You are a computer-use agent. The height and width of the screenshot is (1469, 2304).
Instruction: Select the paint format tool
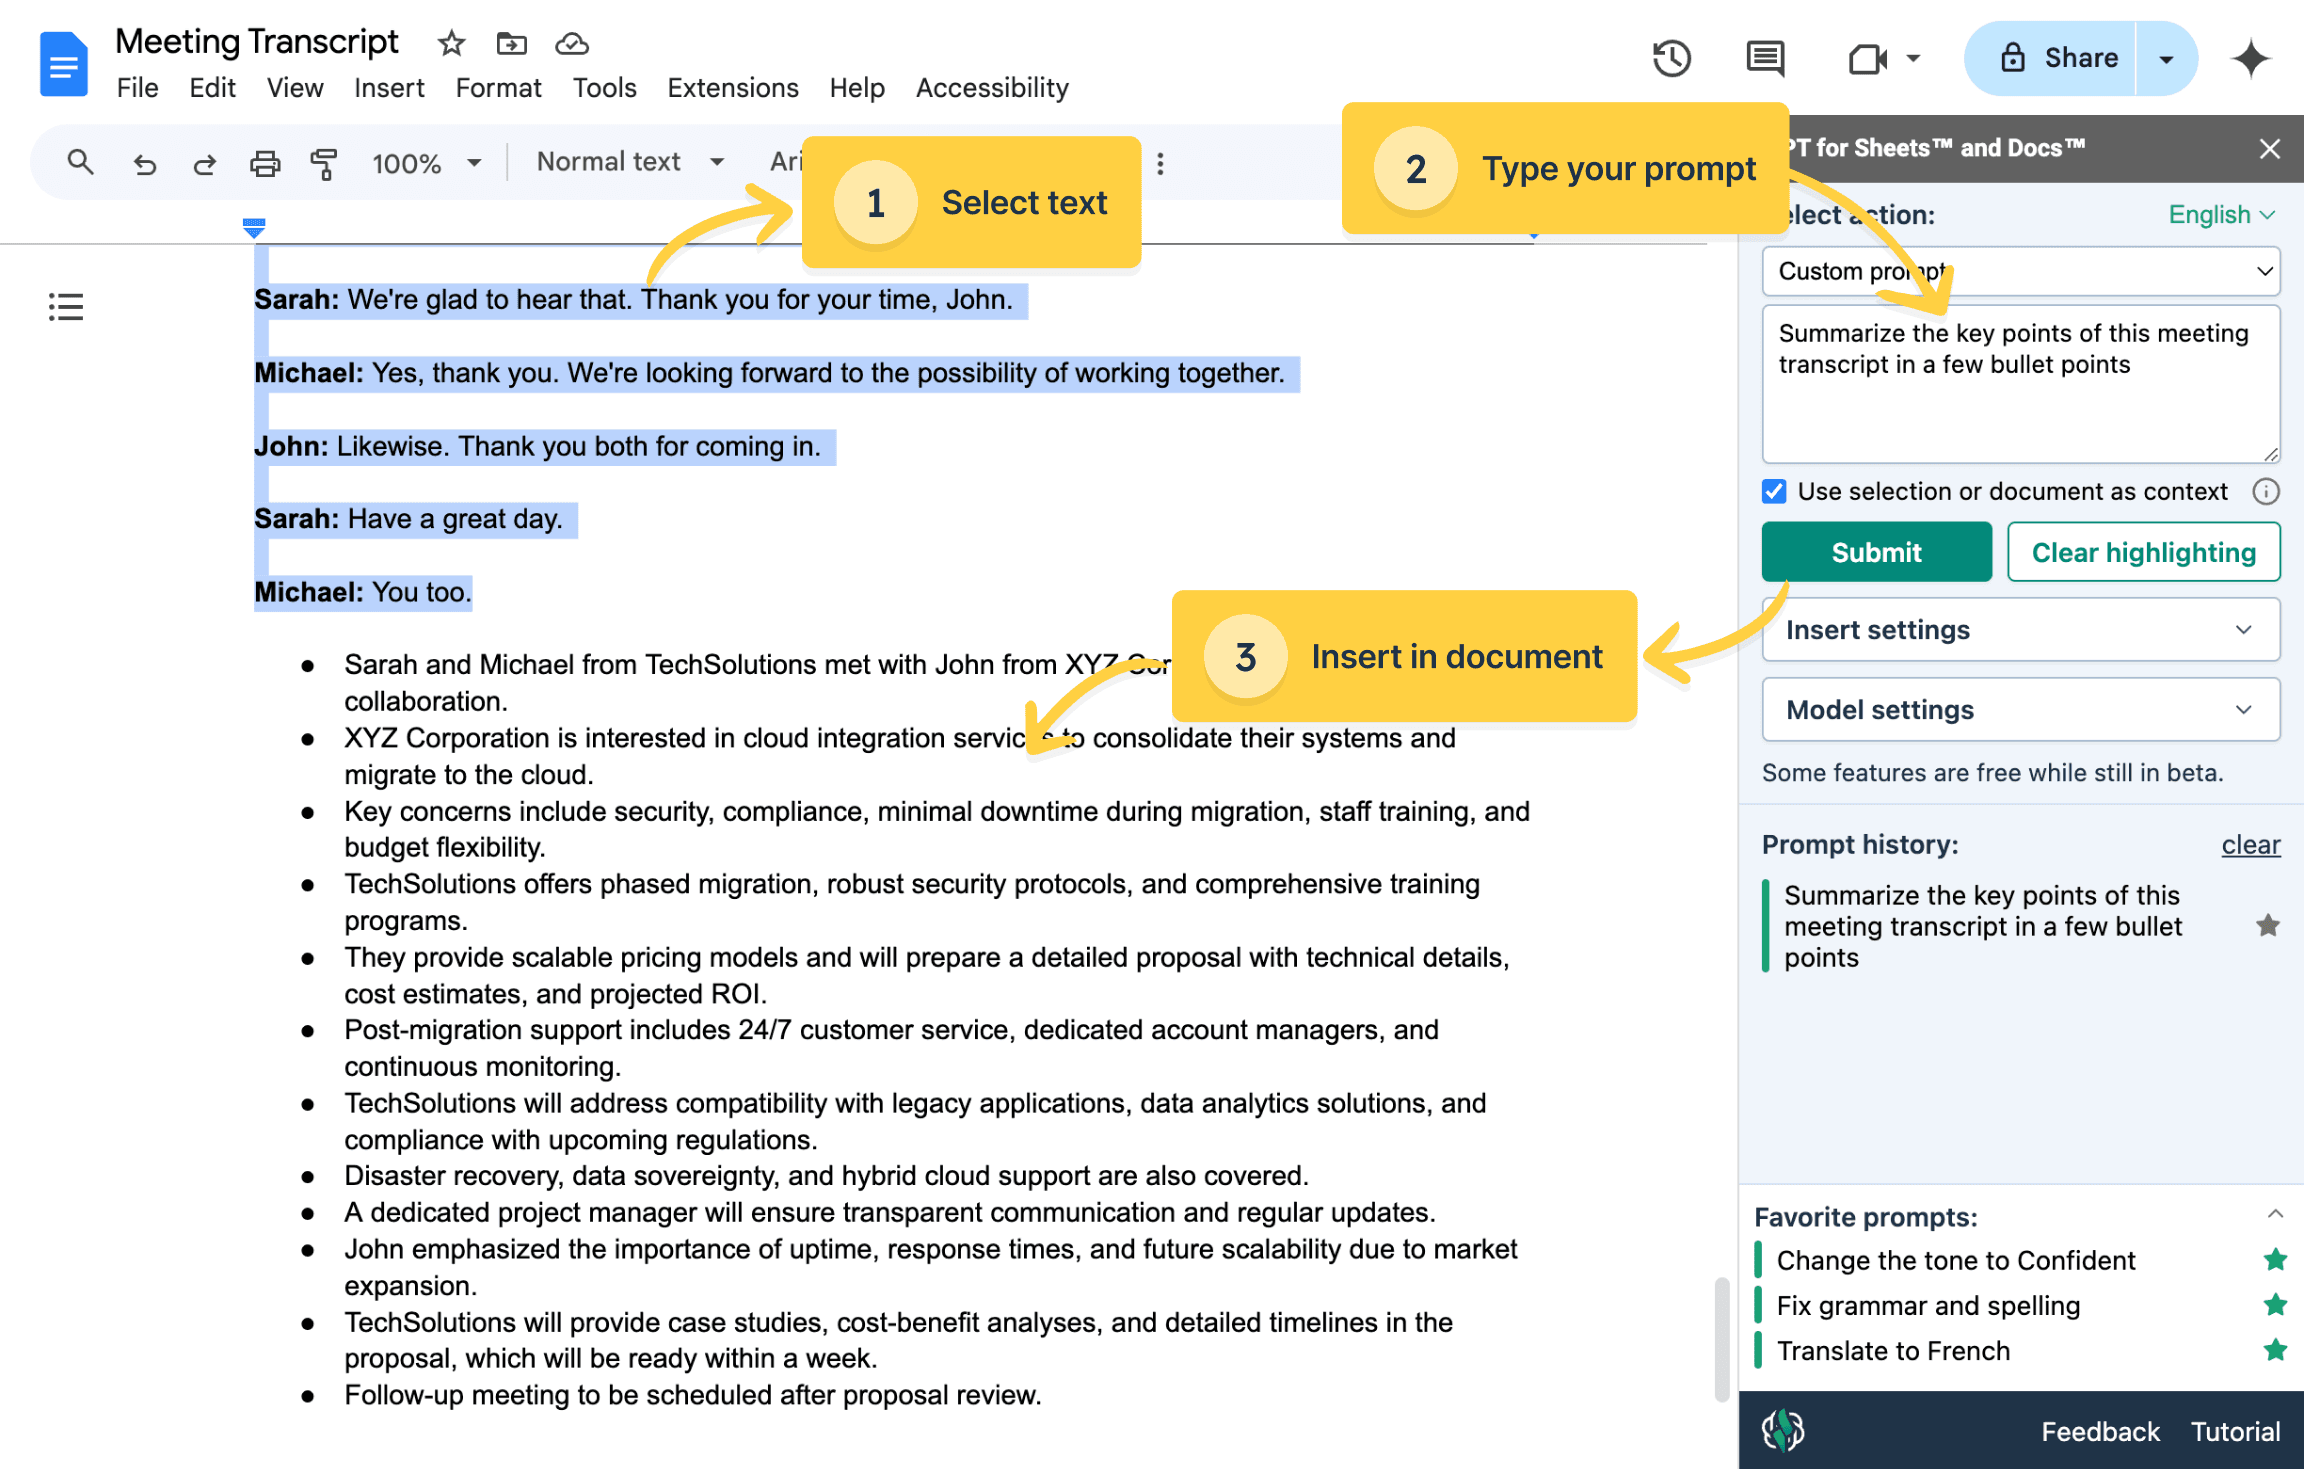pos(323,163)
